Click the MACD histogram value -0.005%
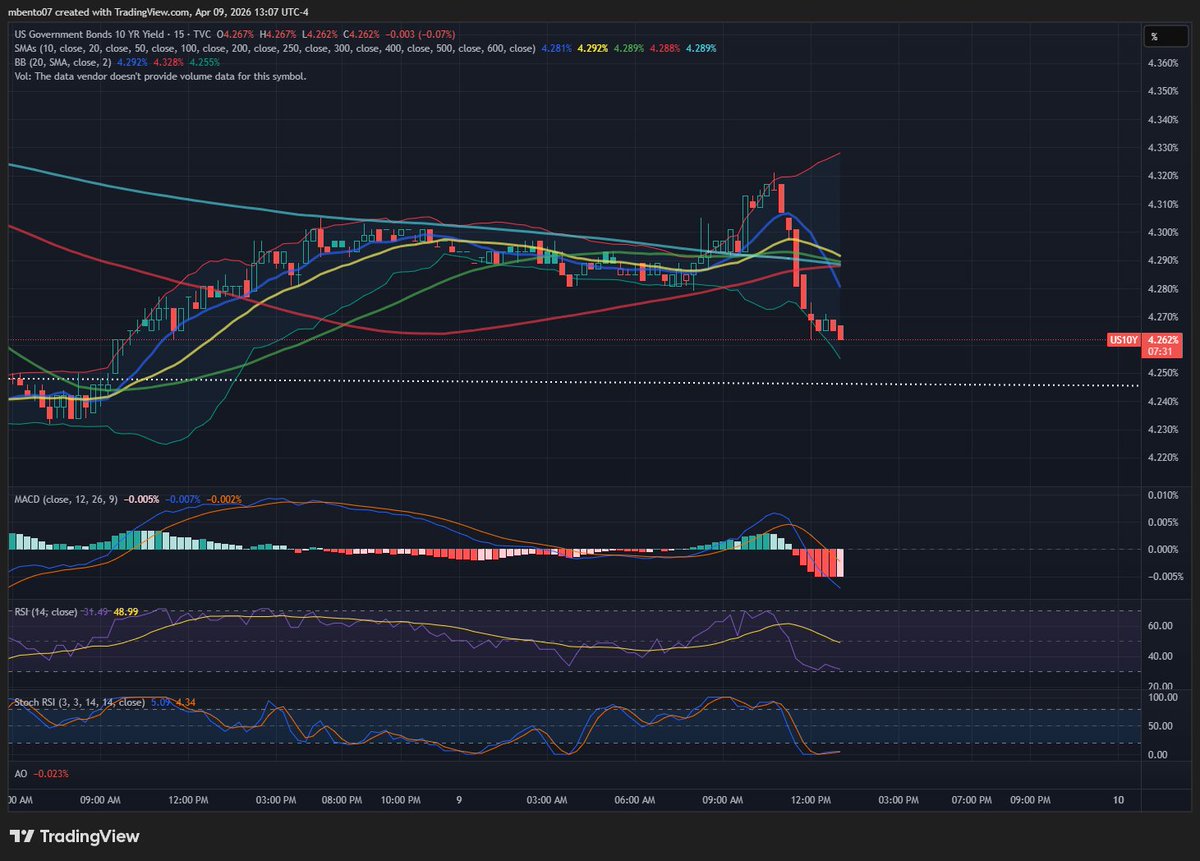This screenshot has width=1200, height=861. tap(142, 498)
